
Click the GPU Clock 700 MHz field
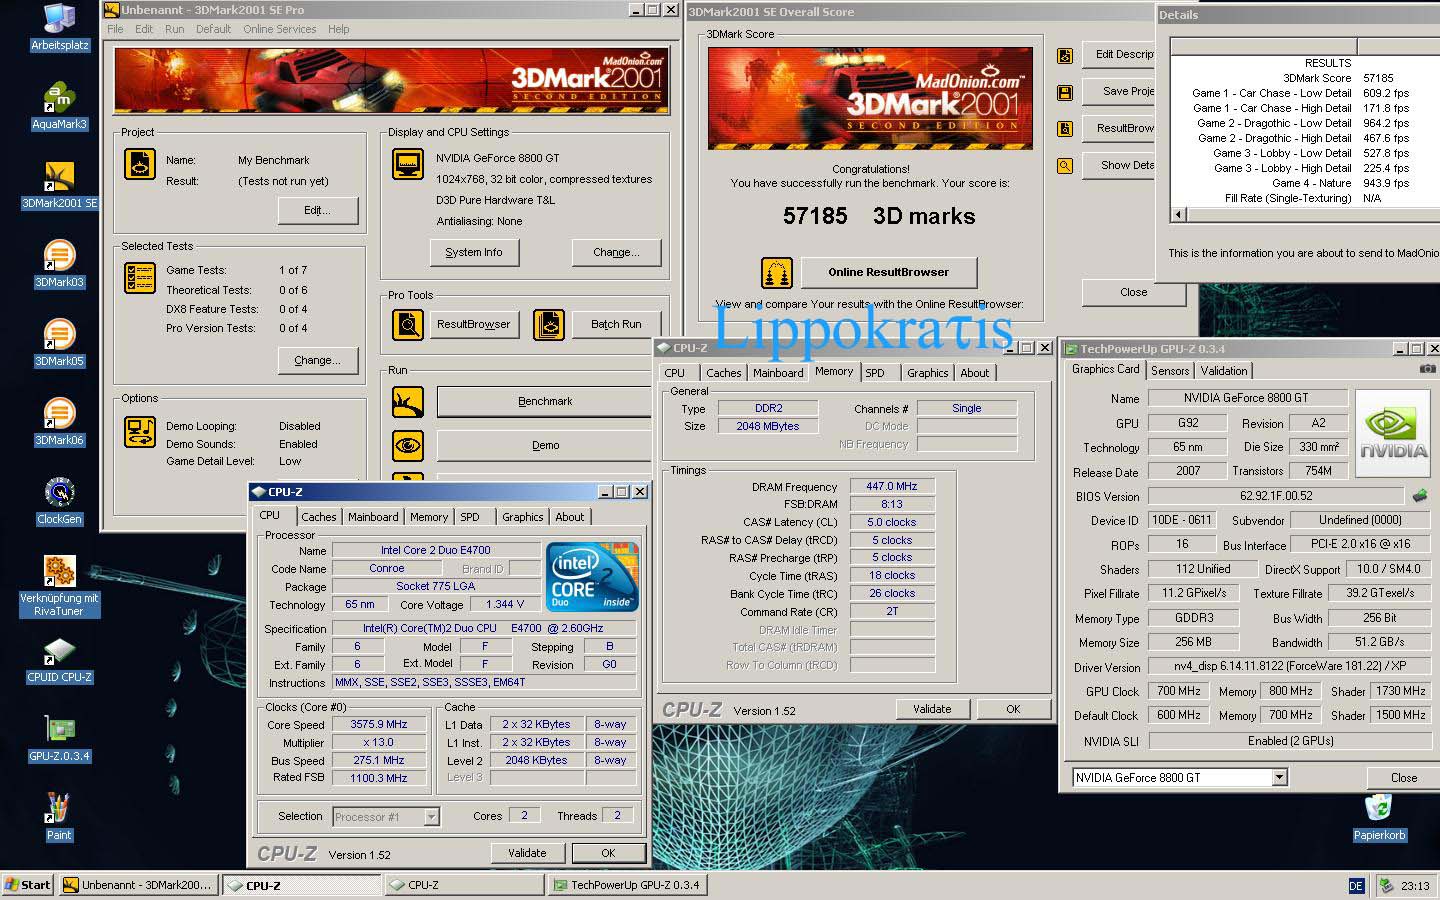point(1178,691)
